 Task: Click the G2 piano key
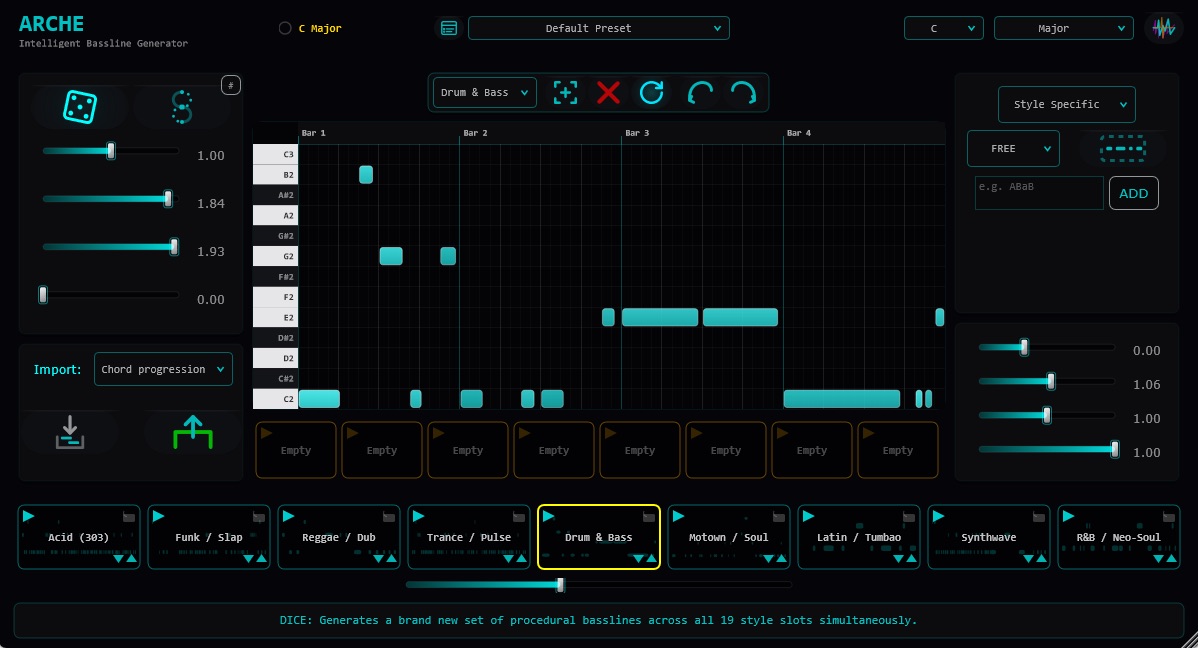[275, 256]
